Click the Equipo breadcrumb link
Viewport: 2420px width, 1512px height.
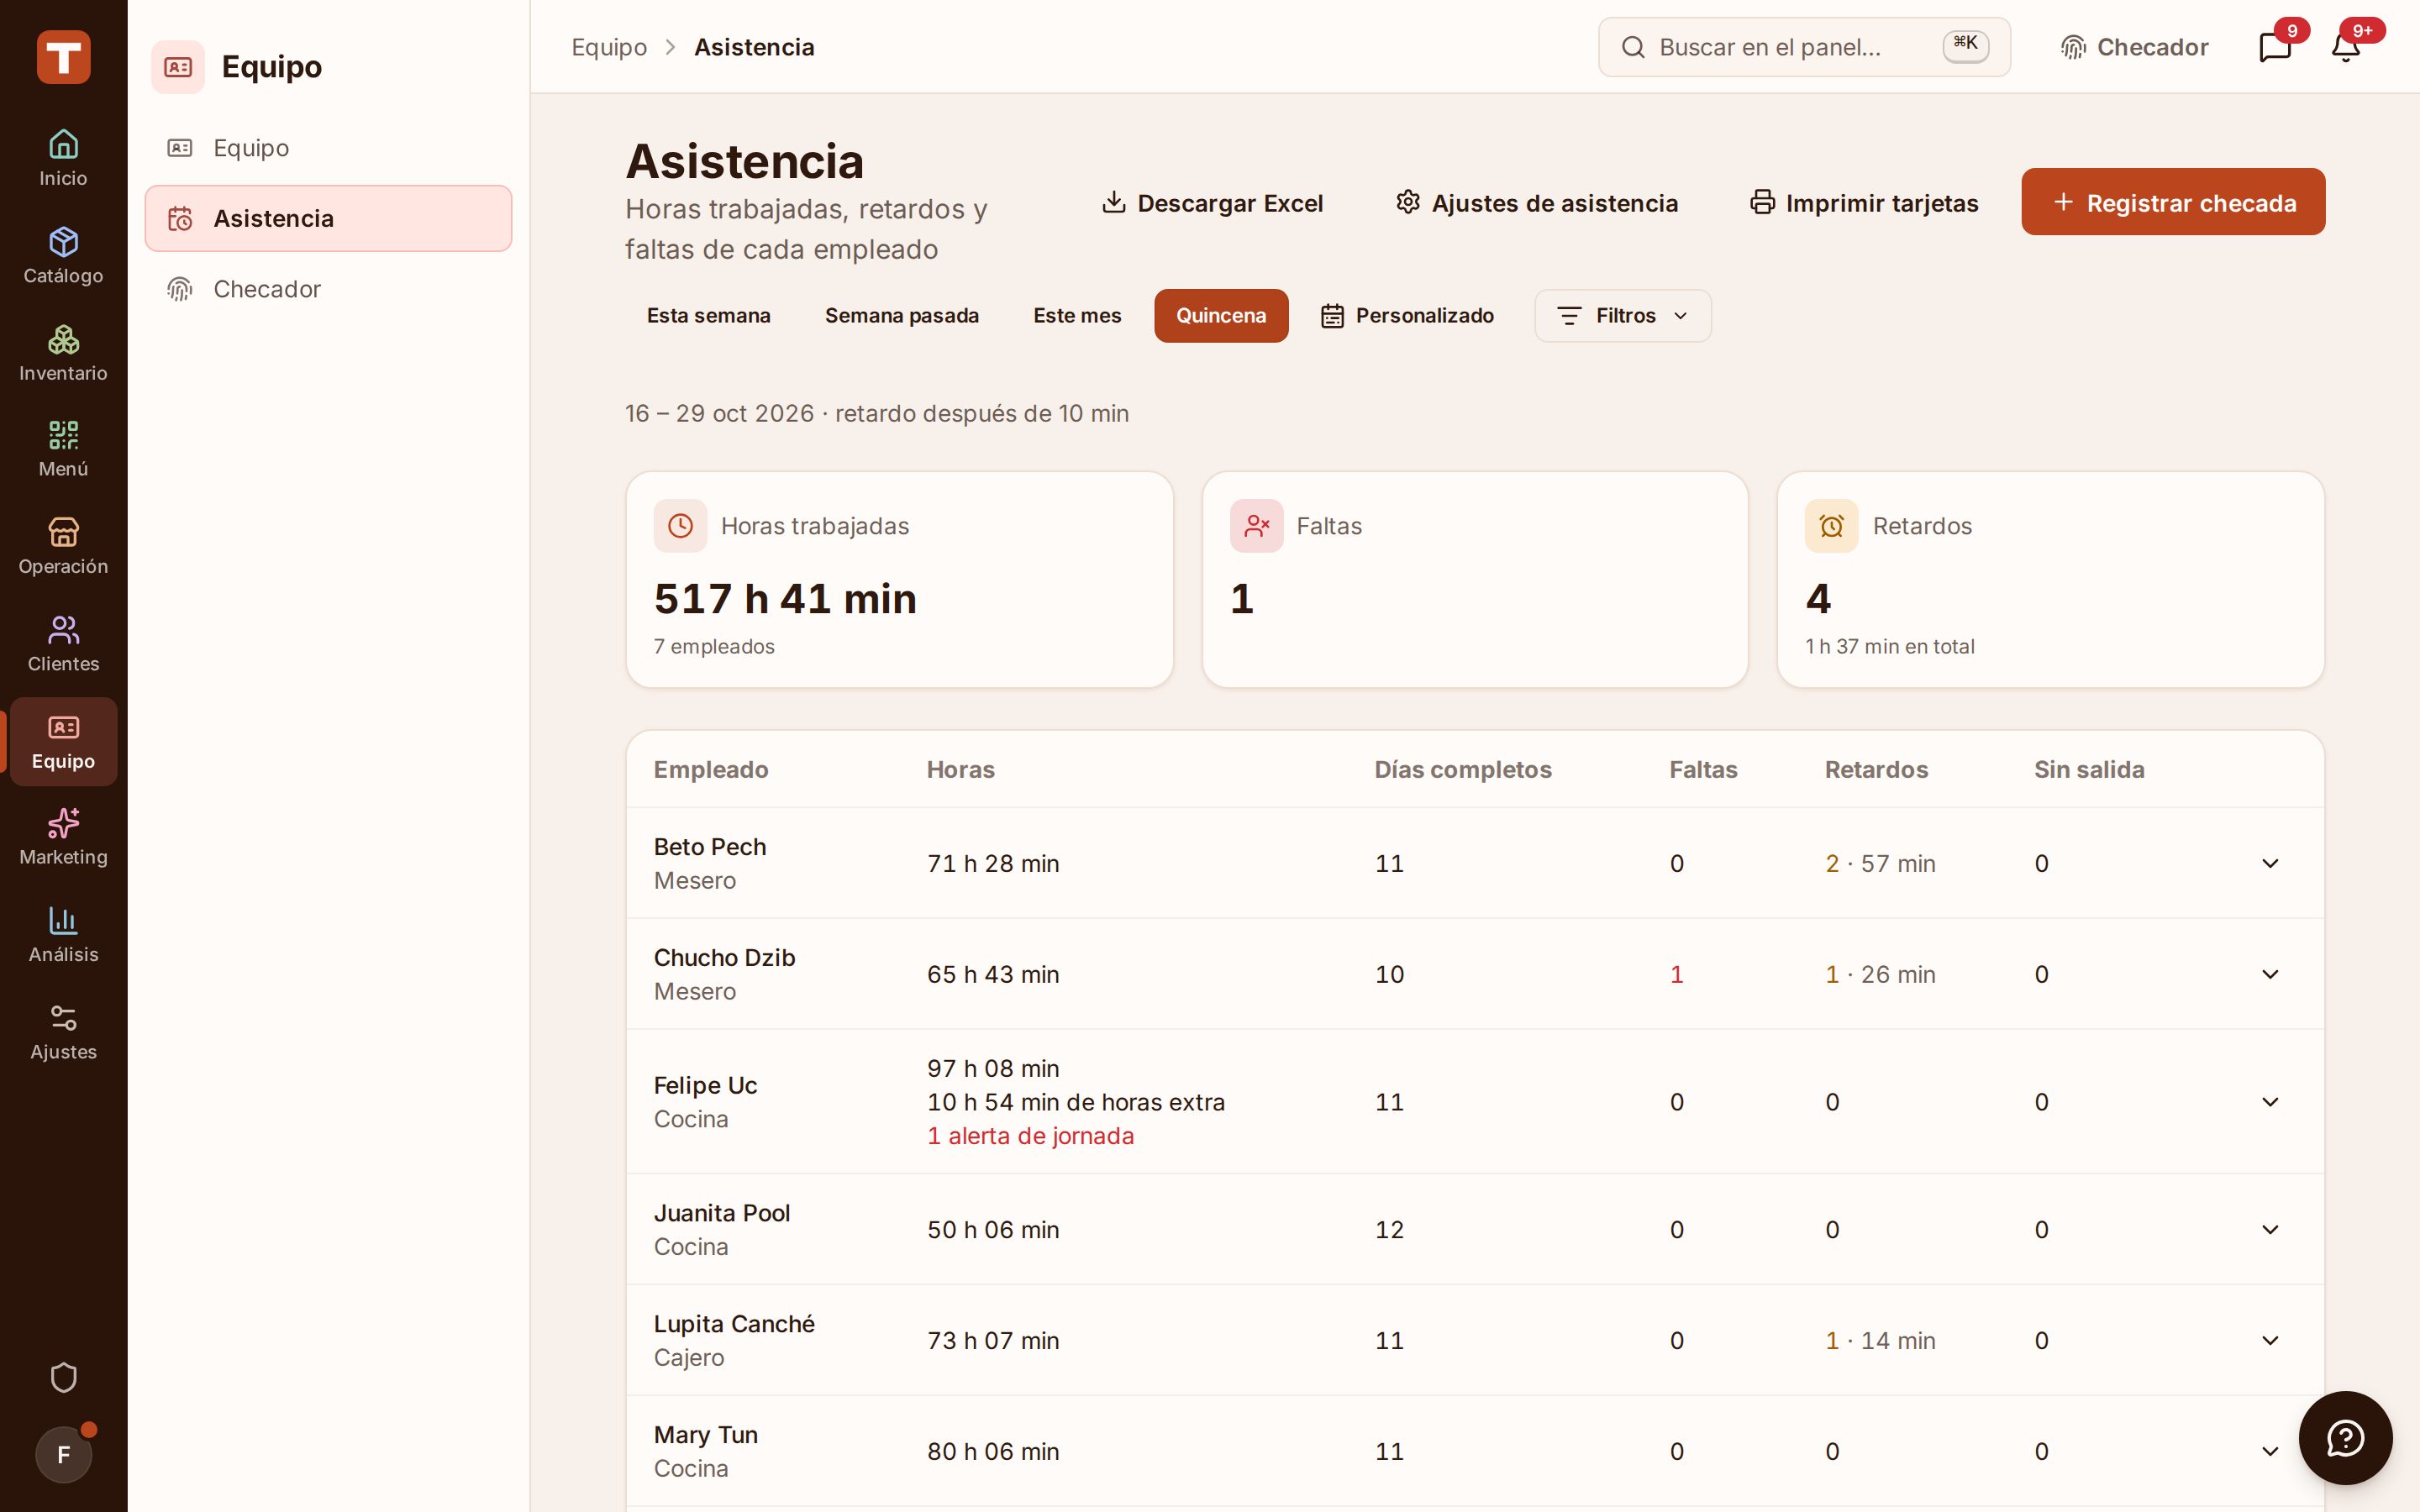click(609, 47)
